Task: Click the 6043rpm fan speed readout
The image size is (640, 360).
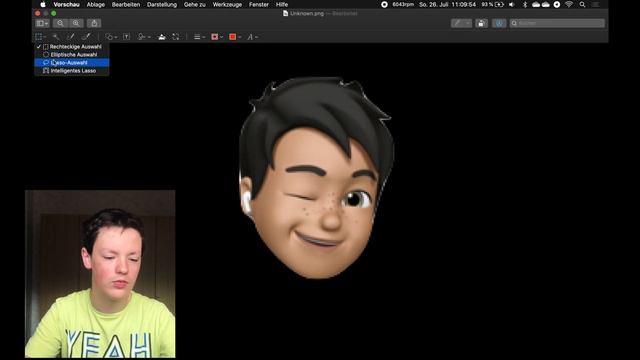Action: 403,4
